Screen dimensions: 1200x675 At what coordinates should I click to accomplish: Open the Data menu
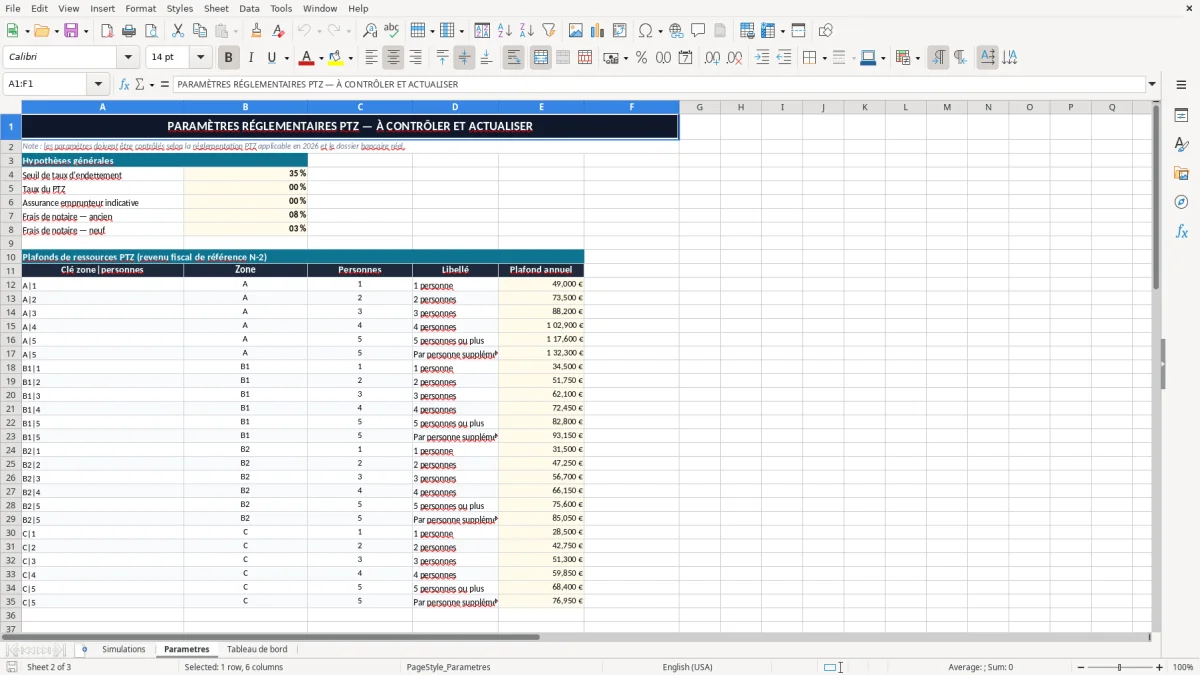point(249,8)
